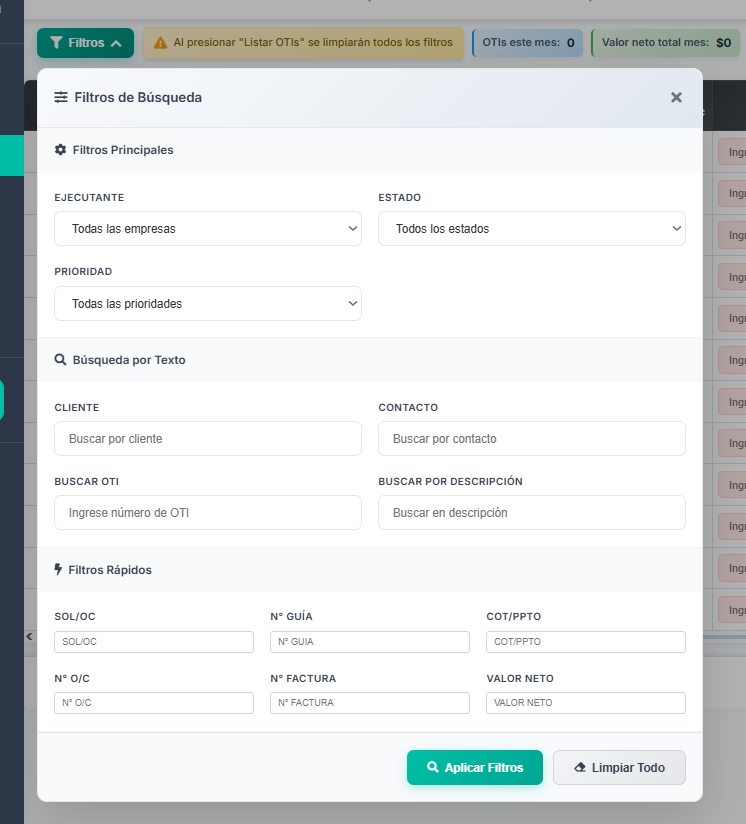
Task: Click the sliders icon beside Filtros de Búsqueda
Action: pyautogui.click(x=61, y=97)
